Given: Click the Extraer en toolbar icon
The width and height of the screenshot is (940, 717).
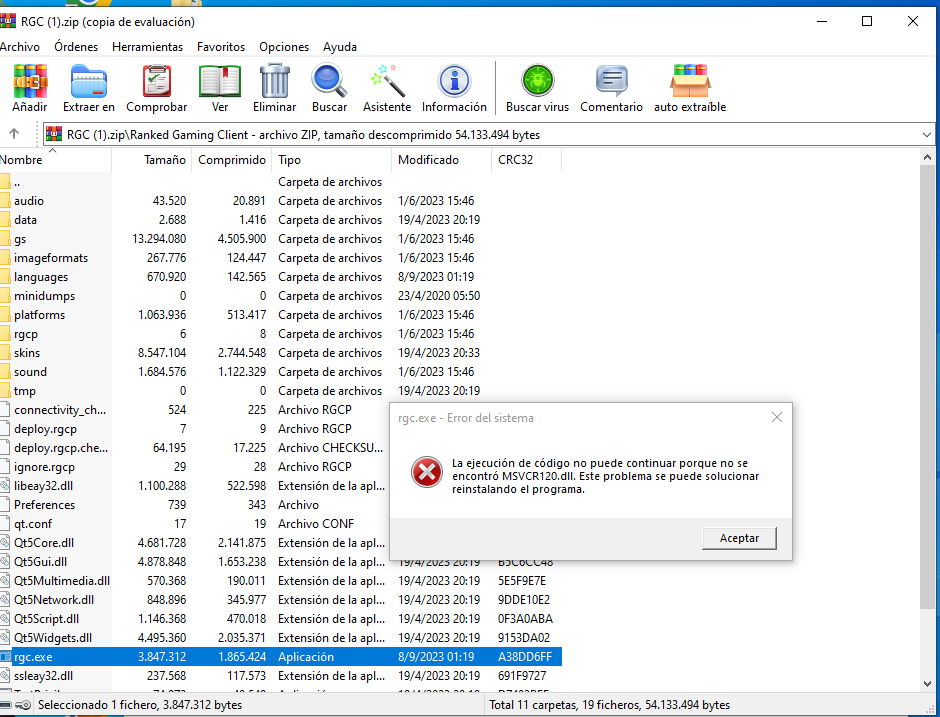Looking at the screenshot, I should 89,81.
